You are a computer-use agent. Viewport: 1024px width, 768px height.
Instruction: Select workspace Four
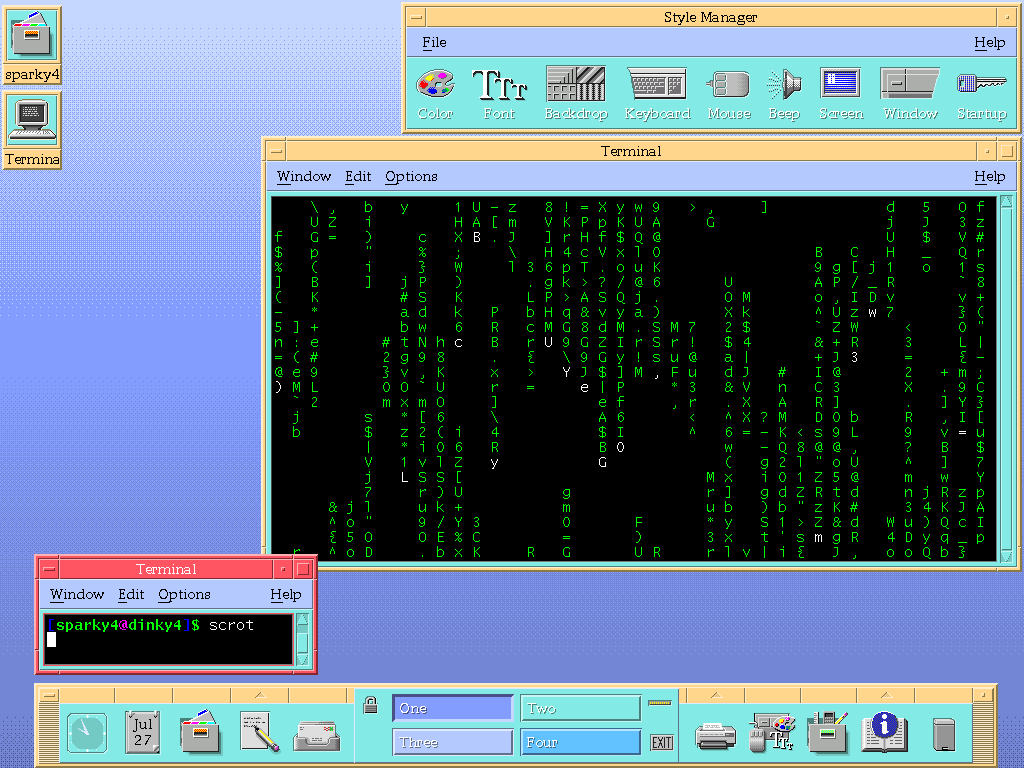[580, 742]
